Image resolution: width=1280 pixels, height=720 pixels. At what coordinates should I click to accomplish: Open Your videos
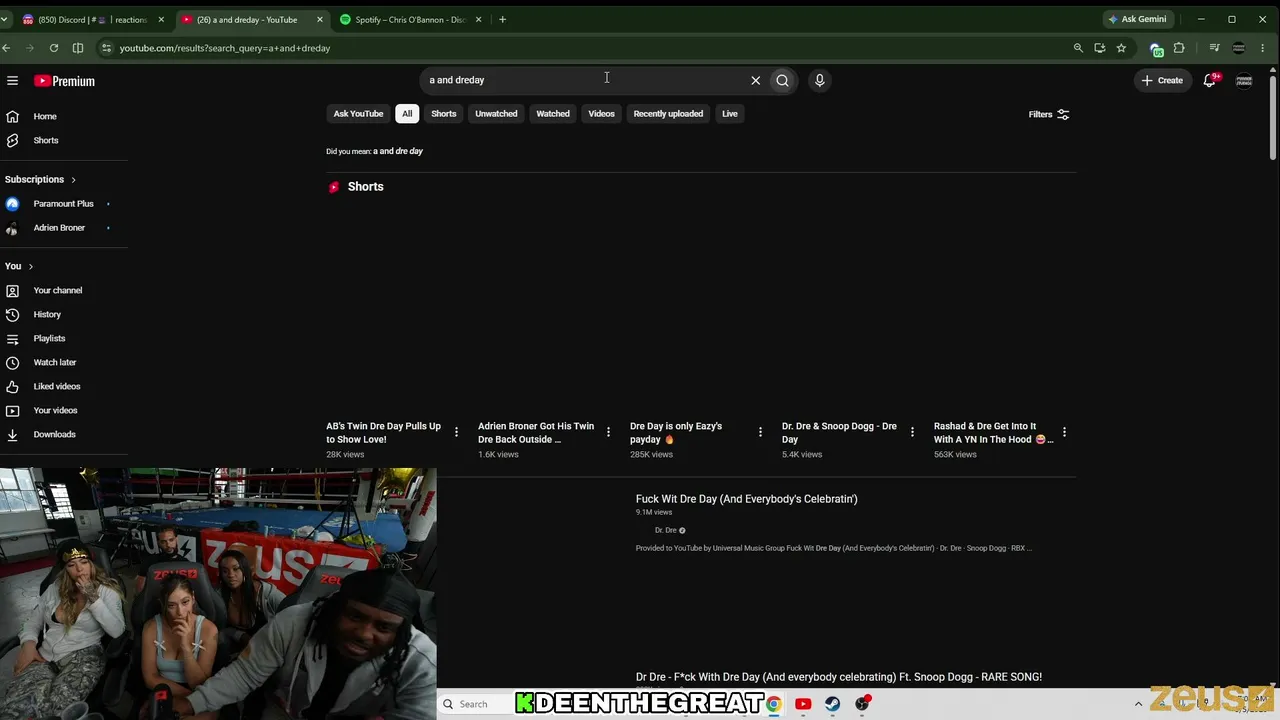55,410
